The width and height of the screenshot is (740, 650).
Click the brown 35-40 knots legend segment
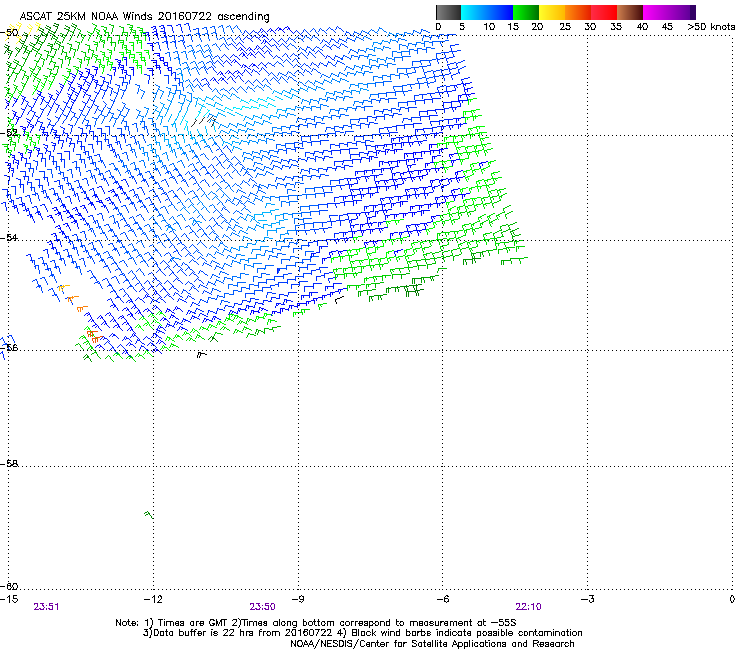[630, 12]
